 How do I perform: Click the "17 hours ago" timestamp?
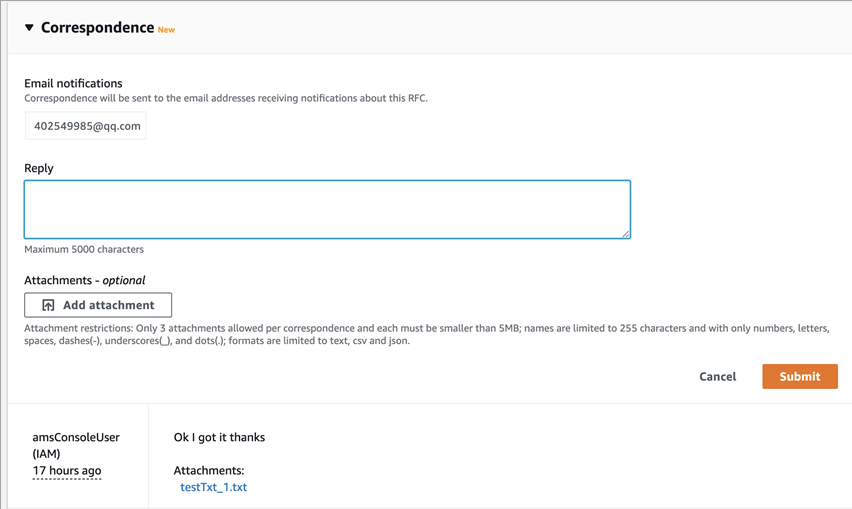(x=67, y=470)
